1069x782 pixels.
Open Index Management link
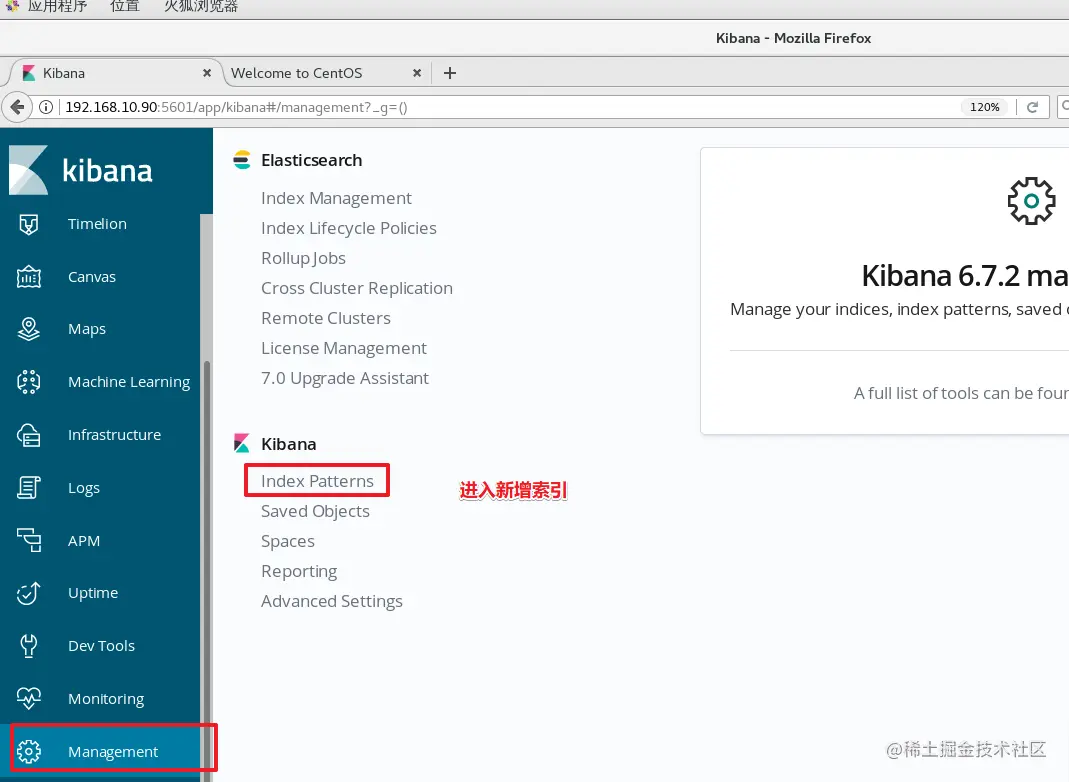point(336,198)
